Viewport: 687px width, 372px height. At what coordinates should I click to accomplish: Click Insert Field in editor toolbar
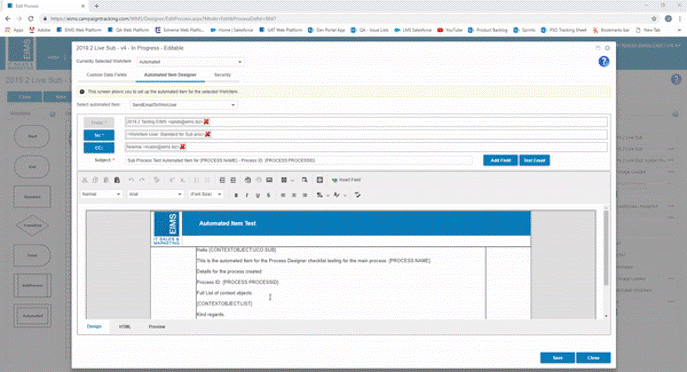point(346,180)
